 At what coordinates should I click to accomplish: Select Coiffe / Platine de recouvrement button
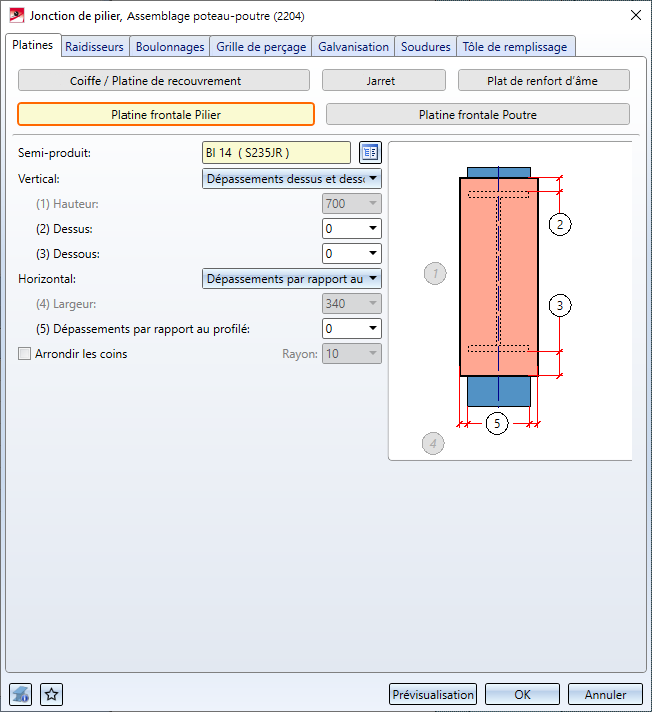tap(164, 80)
